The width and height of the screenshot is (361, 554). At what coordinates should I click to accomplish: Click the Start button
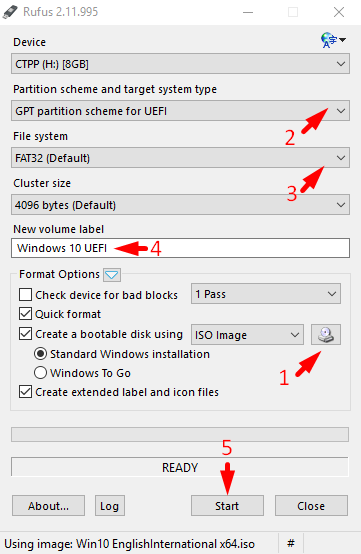click(227, 506)
